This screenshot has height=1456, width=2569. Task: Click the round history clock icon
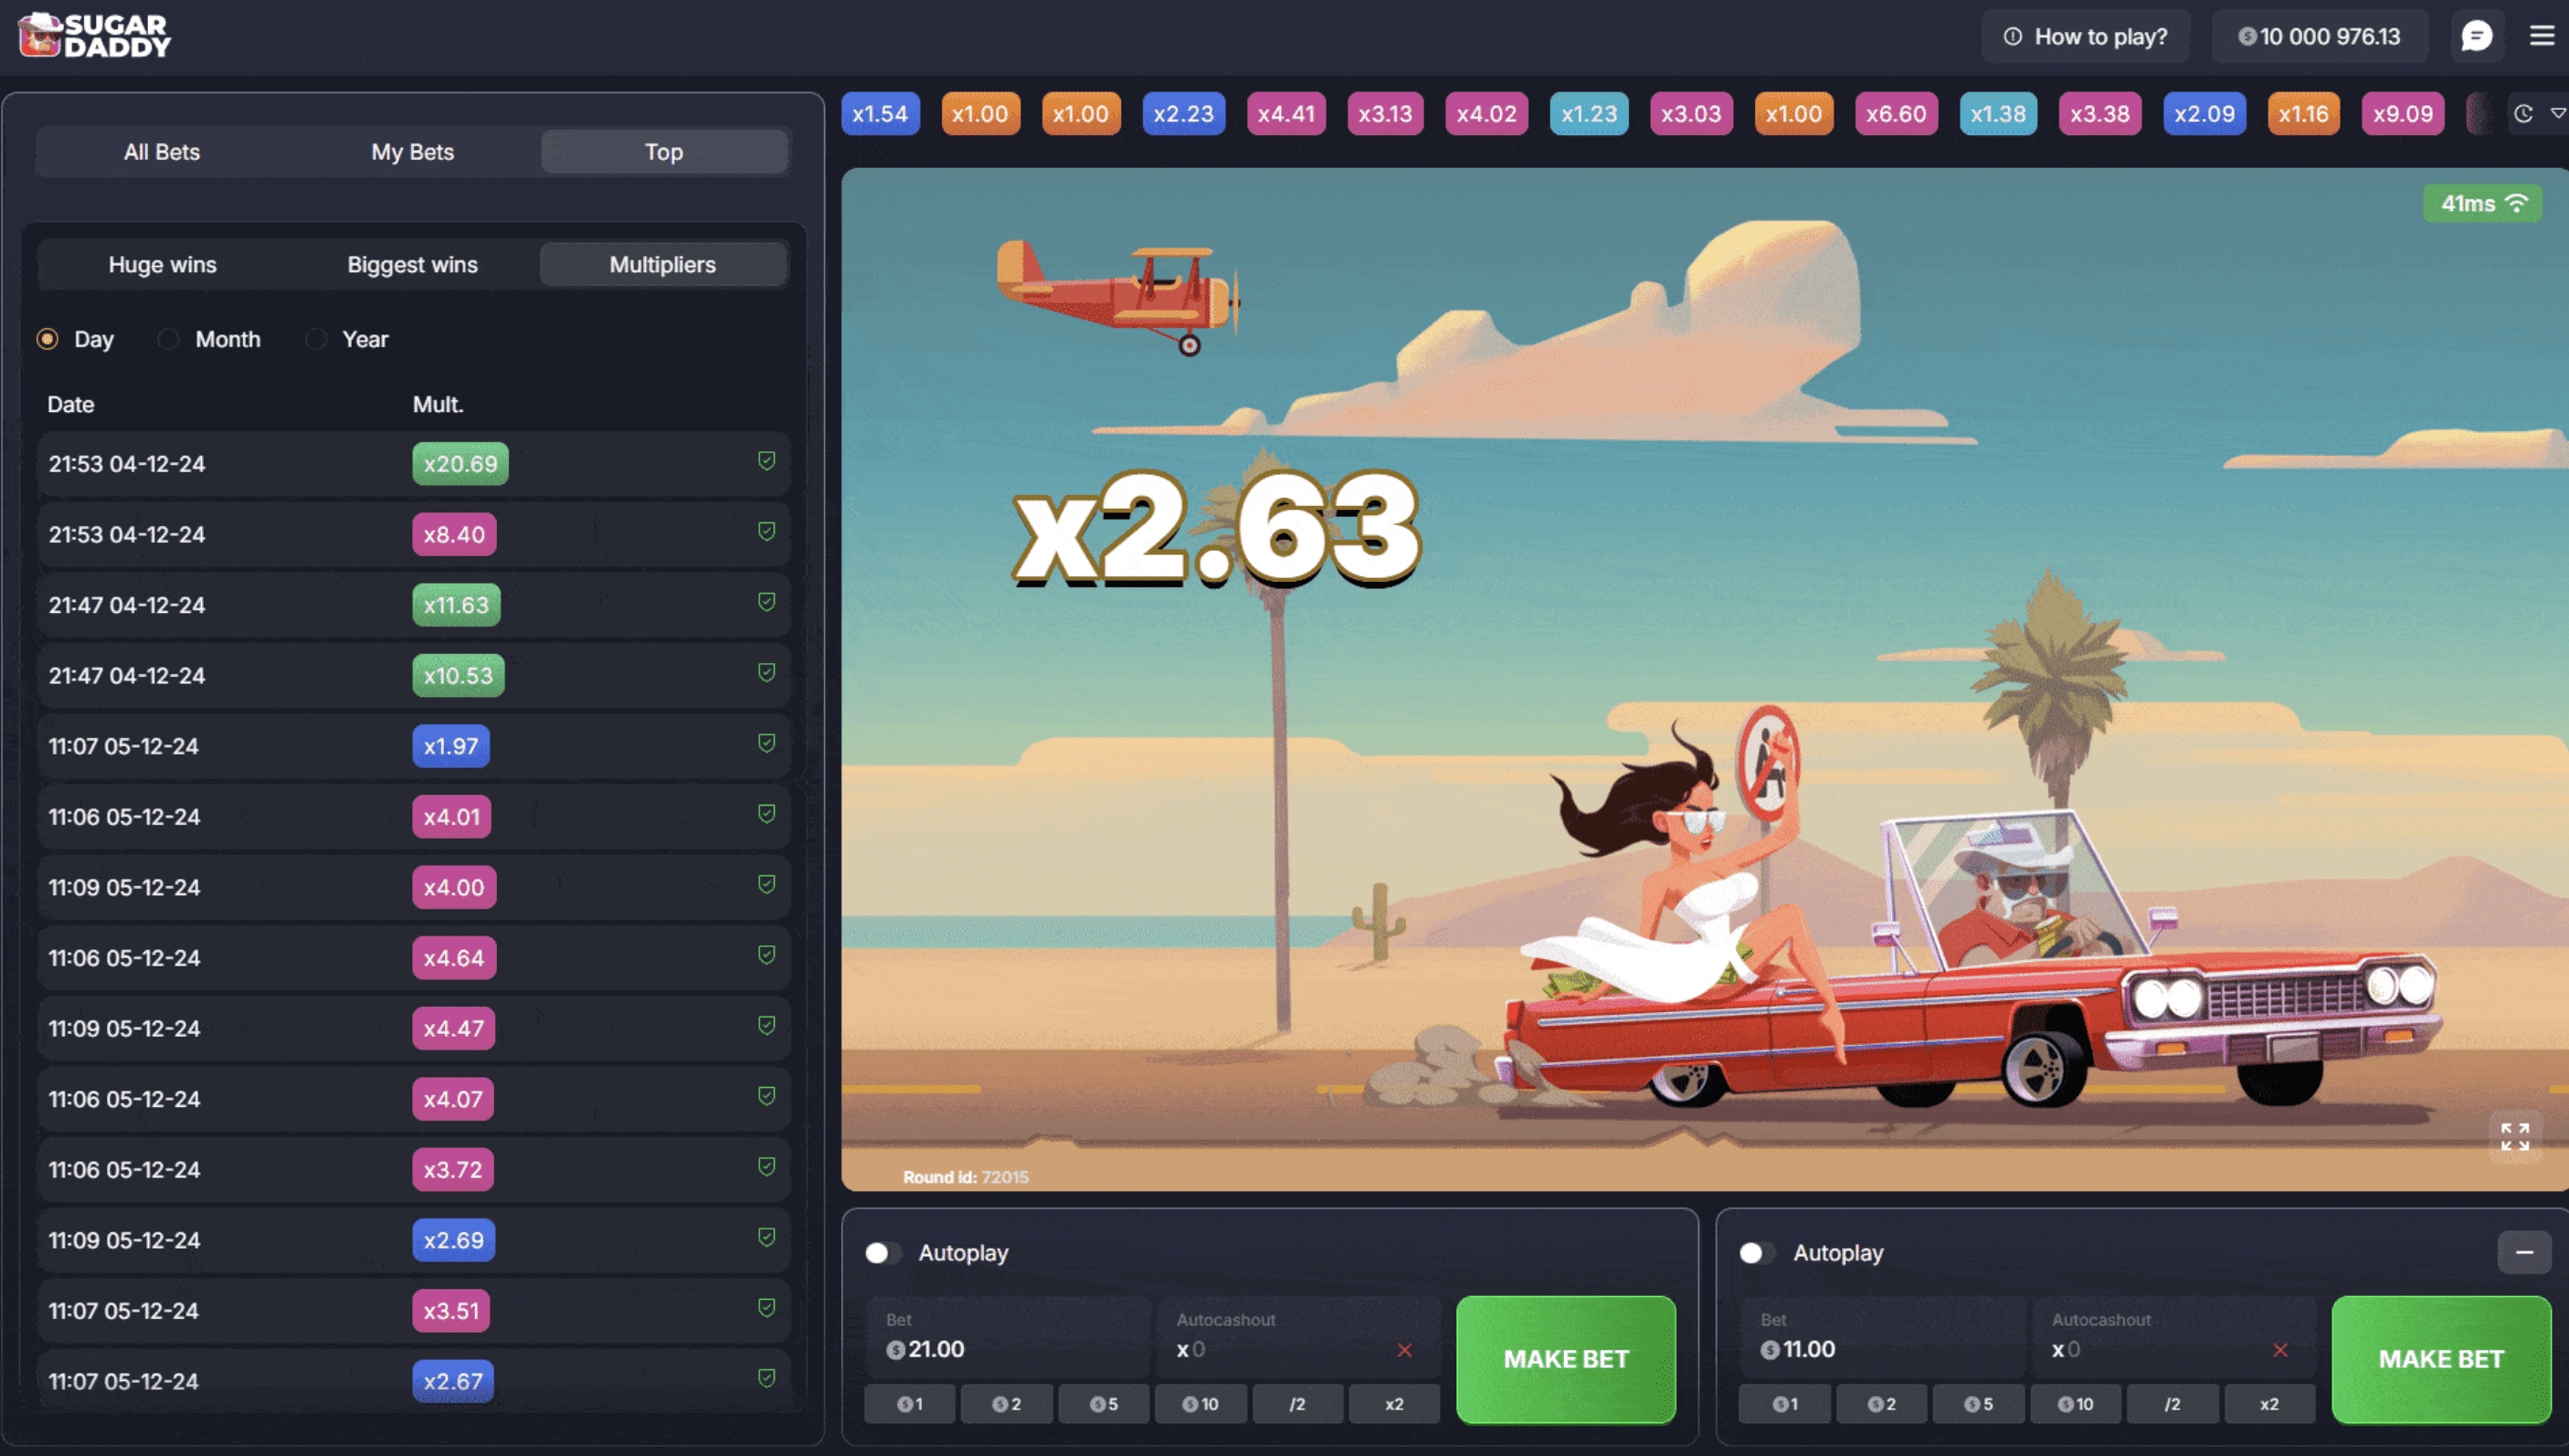coord(2523,114)
